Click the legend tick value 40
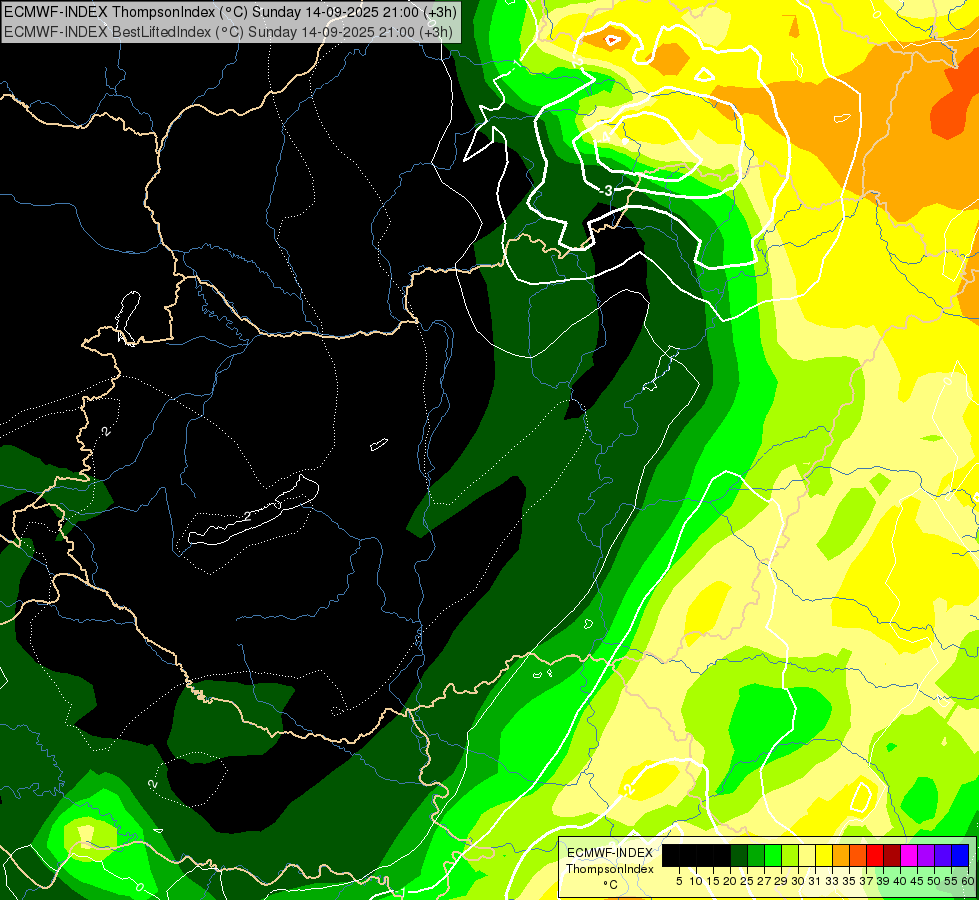The height and width of the screenshot is (900, 979). 900,881
